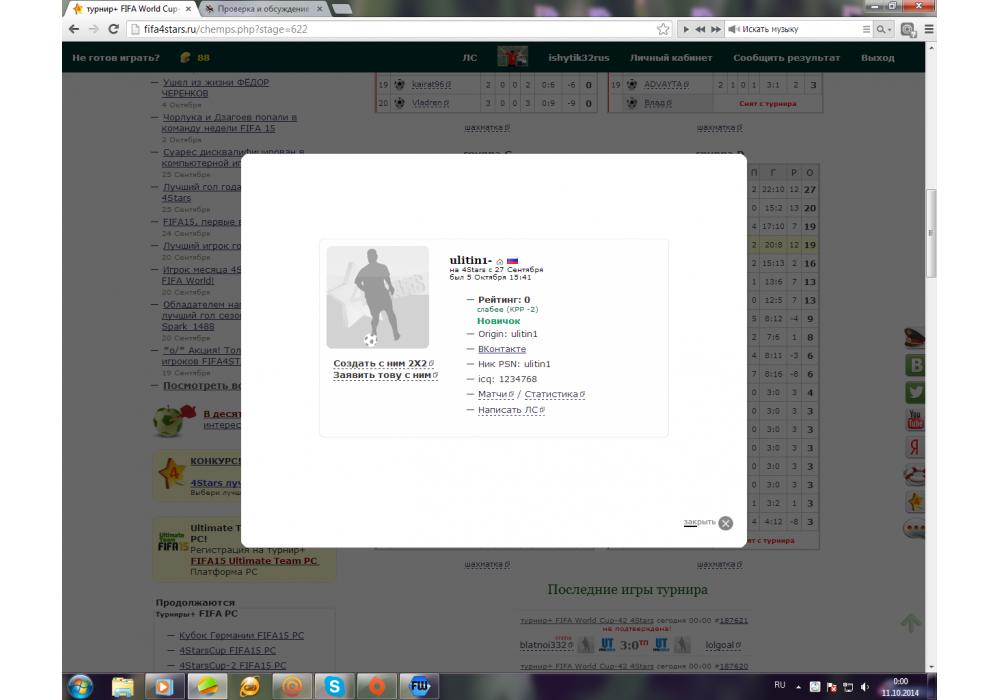Image resolution: width=1000 pixels, height=700 pixels.
Task: Click the chat bubble icon in the side bar
Action: pyautogui.click(x=915, y=530)
